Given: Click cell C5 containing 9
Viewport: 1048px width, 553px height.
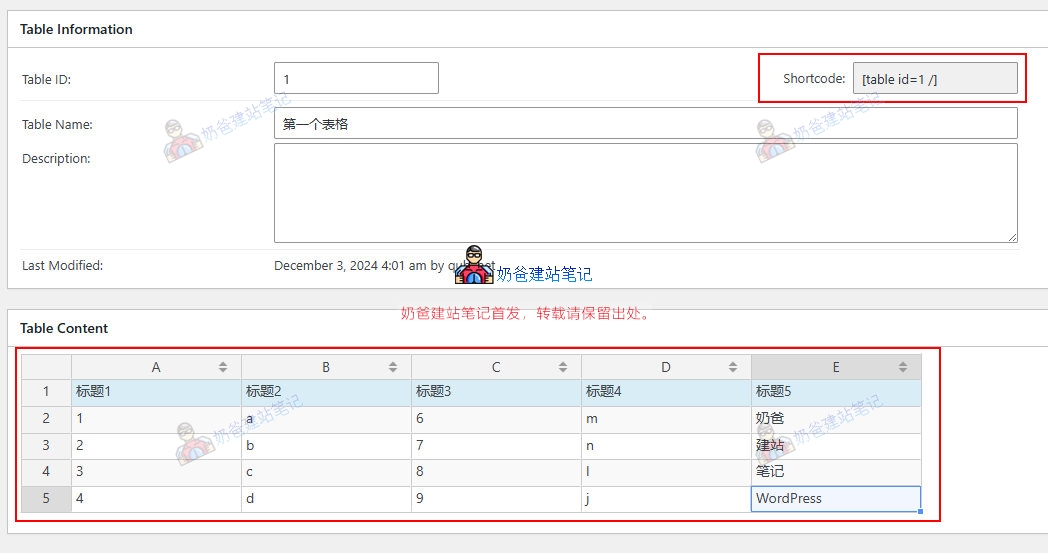Looking at the screenshot, I should point(496,499).
